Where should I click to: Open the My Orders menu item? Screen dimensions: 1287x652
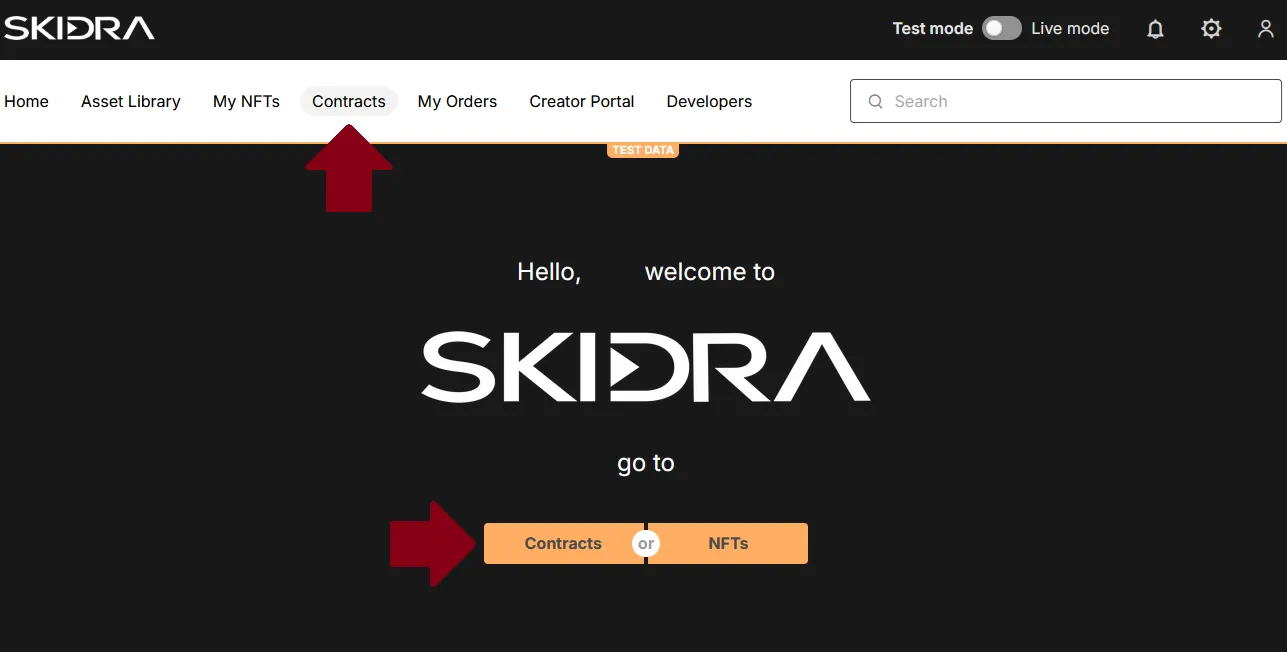(x=457, y=101)
